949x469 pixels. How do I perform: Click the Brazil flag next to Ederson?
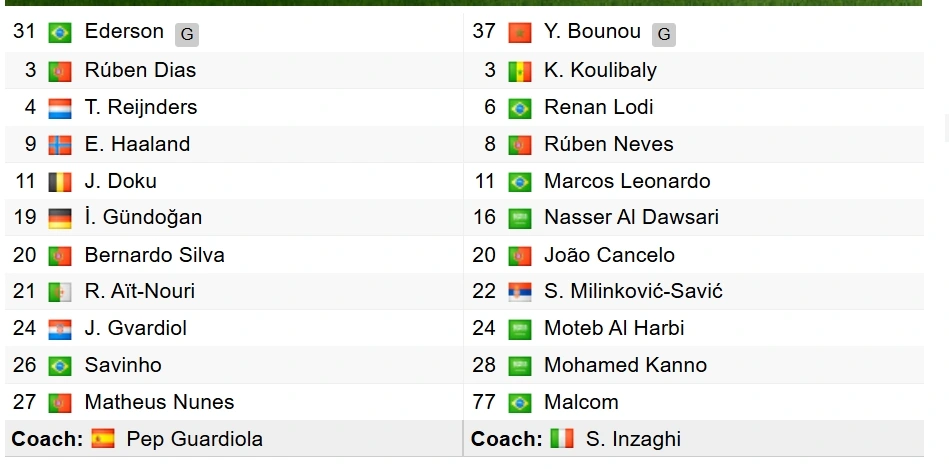click(x=60, y=33)
